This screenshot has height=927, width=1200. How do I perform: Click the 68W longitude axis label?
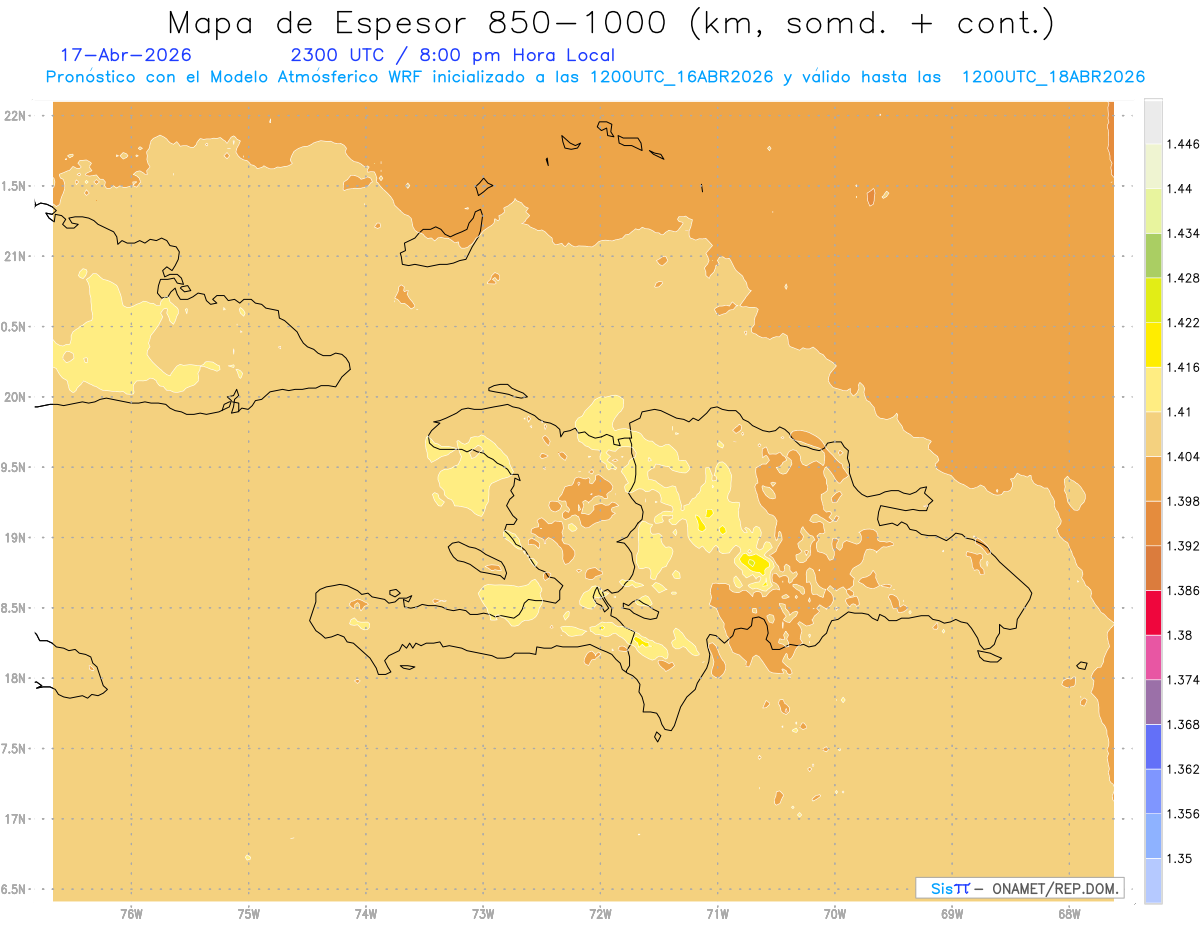click(1069, 914)
